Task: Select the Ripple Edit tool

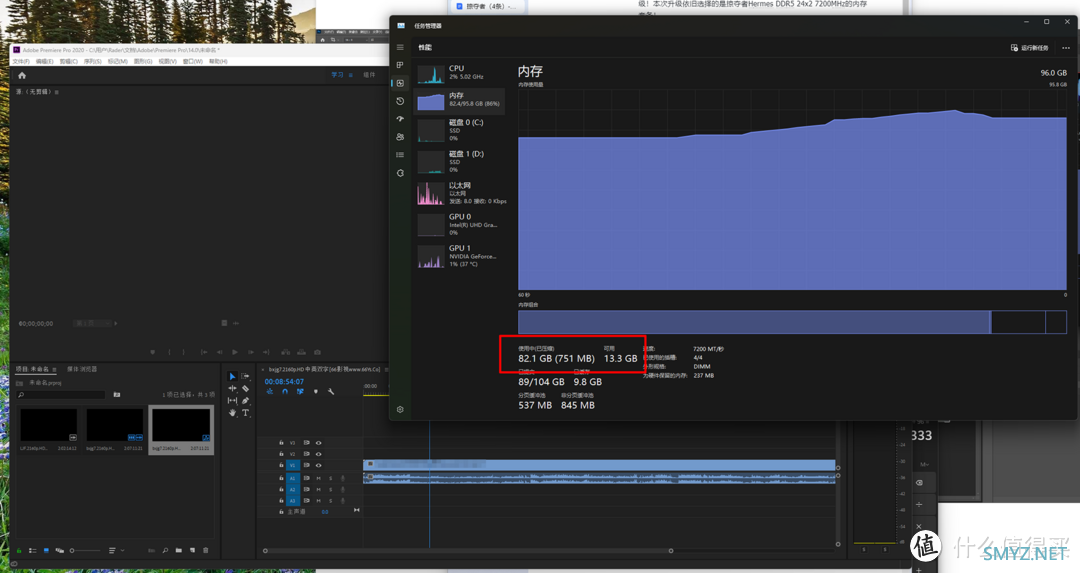Action: pyautogui.click(x=232, y=388)
